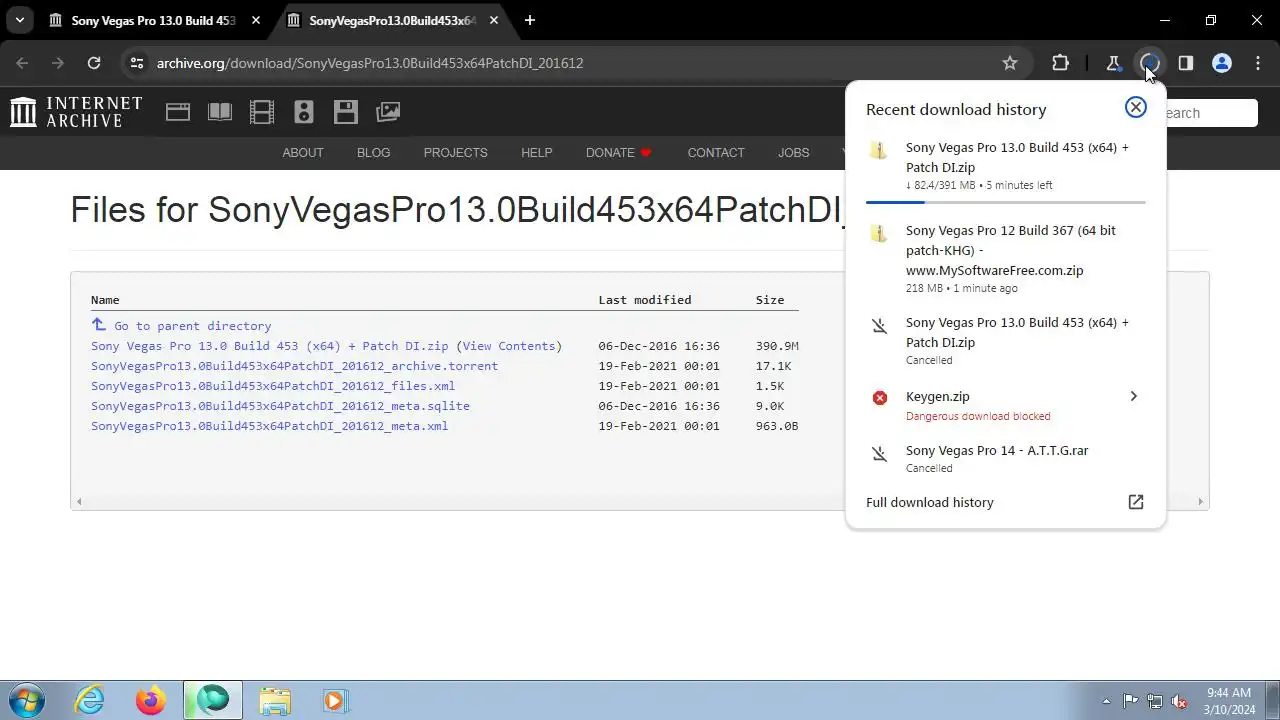Open the DONATE menu item
This screenshot has width=1280, height=720.
(x=619, y=152)
